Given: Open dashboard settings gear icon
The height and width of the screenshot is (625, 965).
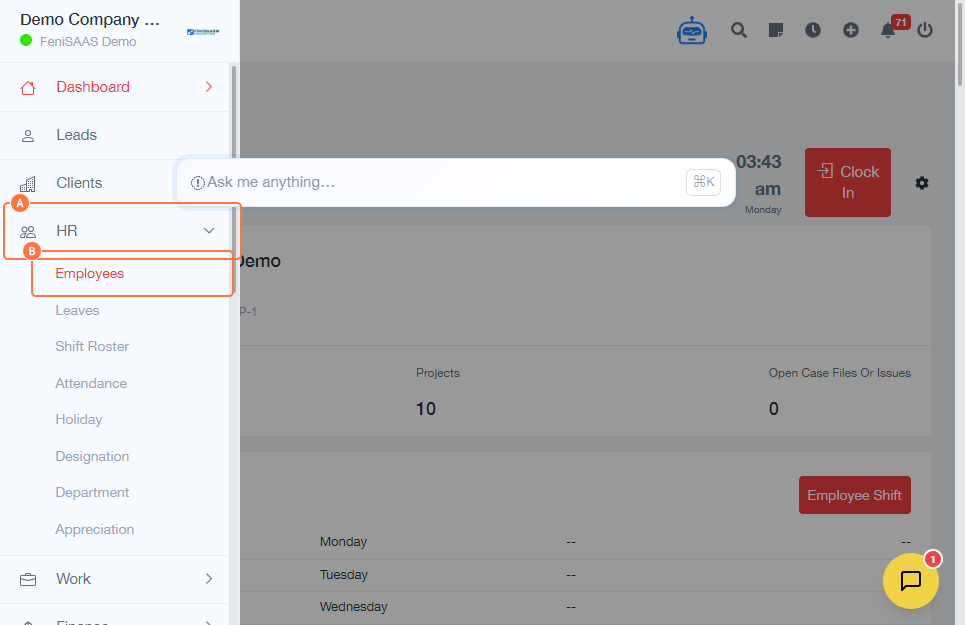Looking at the screenshot, I should tap(922, 183).
